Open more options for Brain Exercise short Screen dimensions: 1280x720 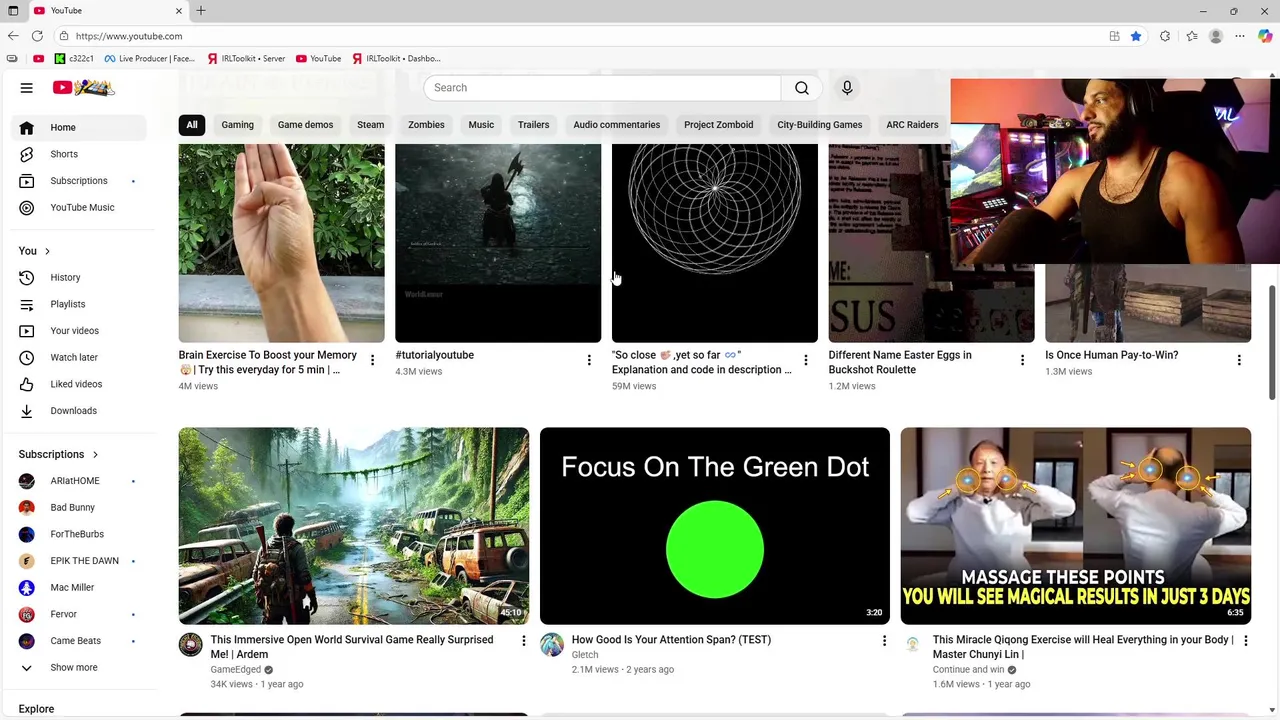[372, 360]
